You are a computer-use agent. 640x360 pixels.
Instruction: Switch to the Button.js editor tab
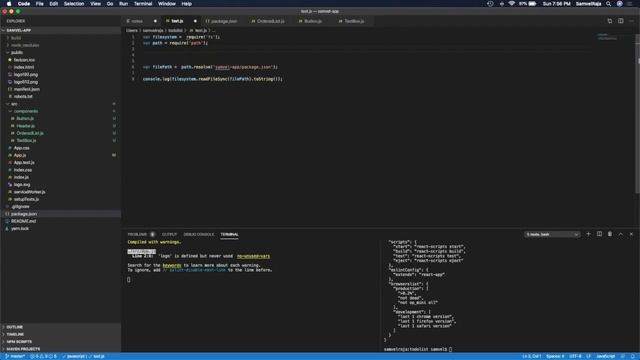click(x=313, y=21)
